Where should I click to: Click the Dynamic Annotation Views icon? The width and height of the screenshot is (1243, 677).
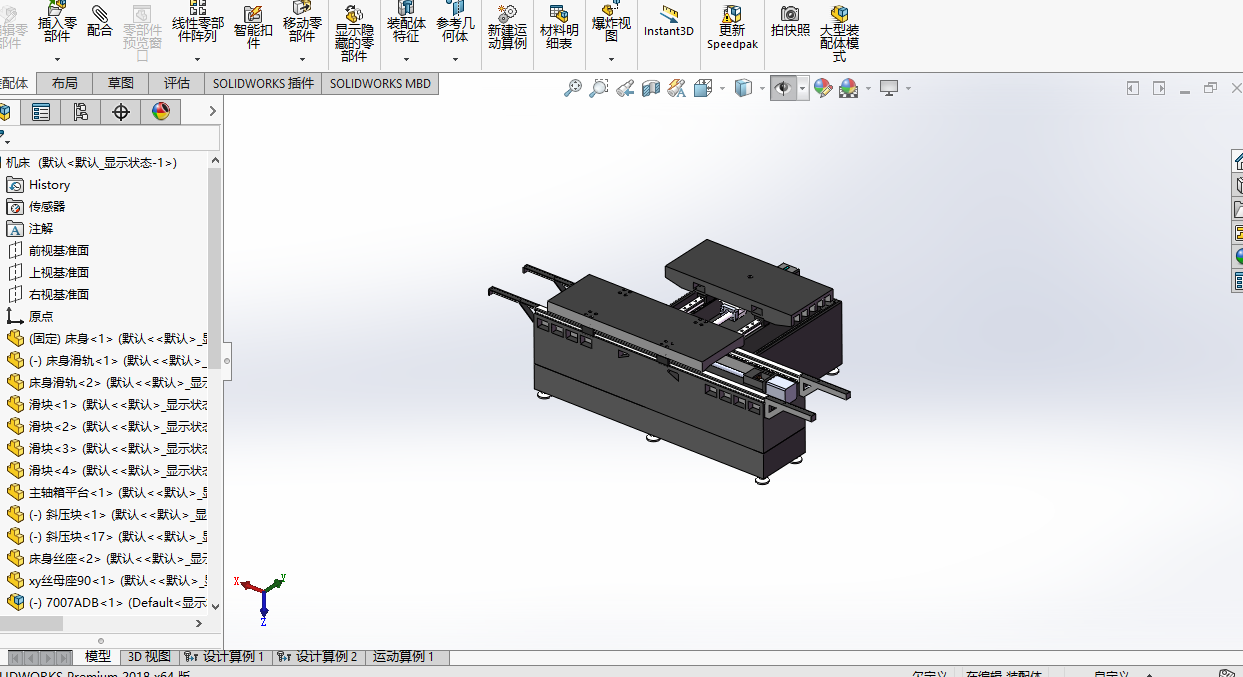677,88
